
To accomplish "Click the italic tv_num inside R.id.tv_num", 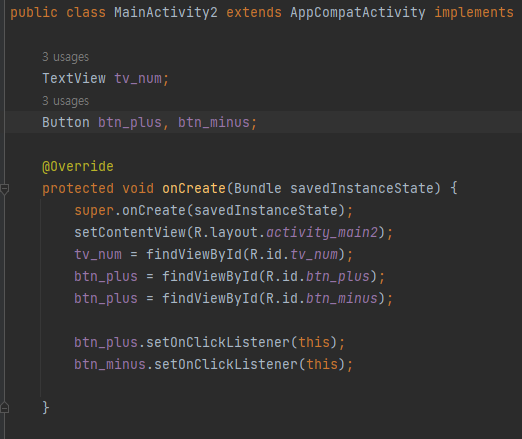I will pos(314,254).
